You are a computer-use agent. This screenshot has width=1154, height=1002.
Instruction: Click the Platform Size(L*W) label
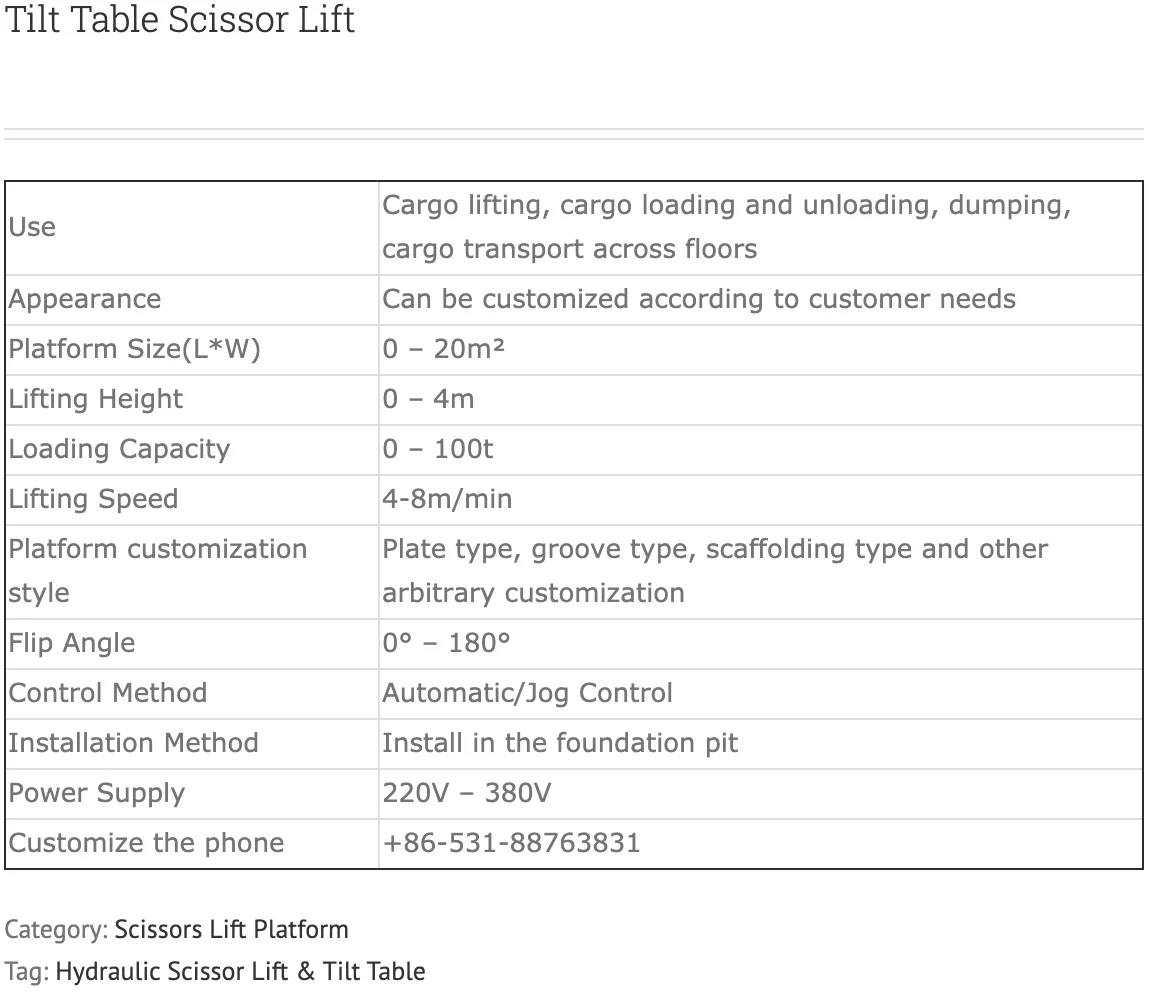(135, 349)
